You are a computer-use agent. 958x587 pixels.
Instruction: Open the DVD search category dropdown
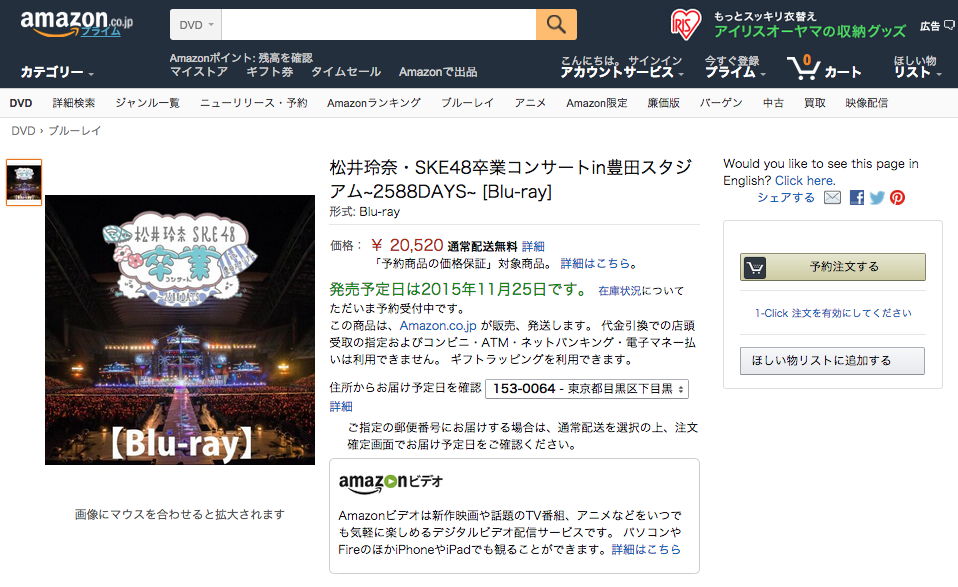tap(196, 24)
